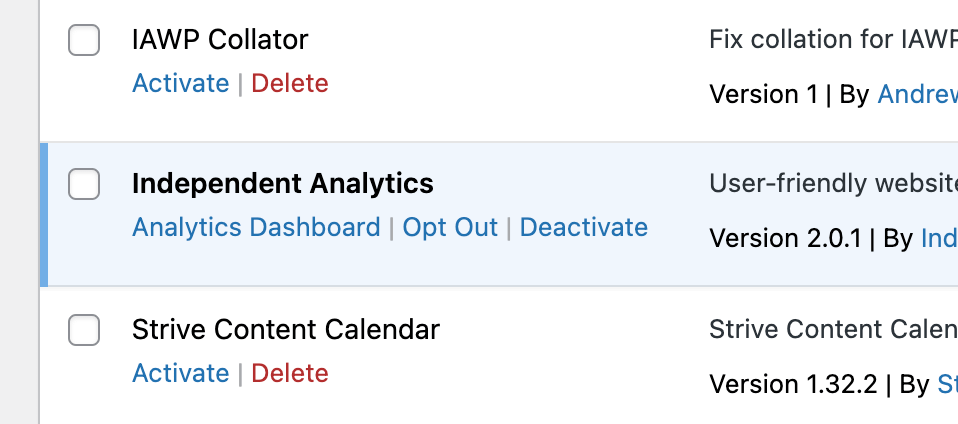958x424 pixels.
Task: Click the IAWP Collator plugin title
Action: (220, 40)
